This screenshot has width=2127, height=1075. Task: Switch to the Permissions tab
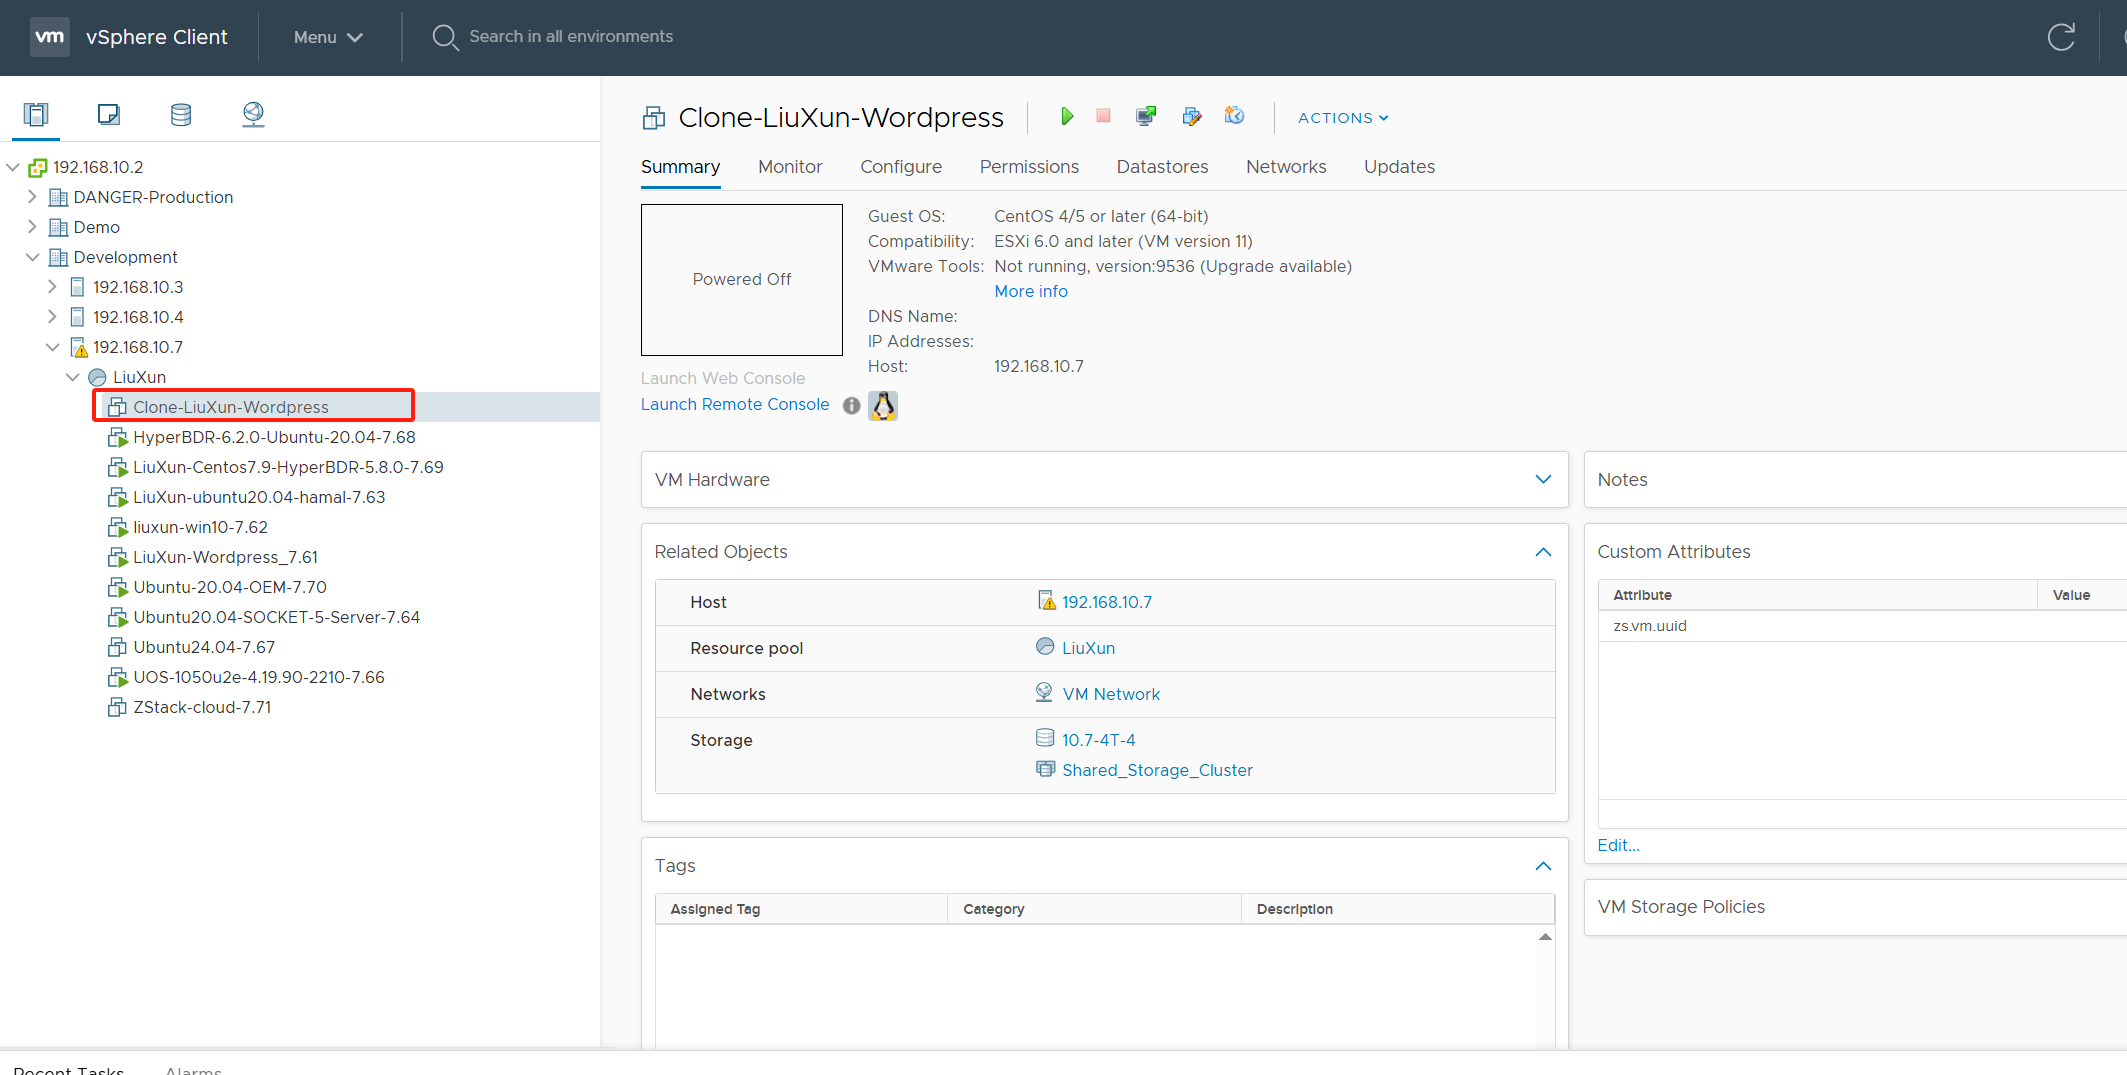[x=1029, y=167]
